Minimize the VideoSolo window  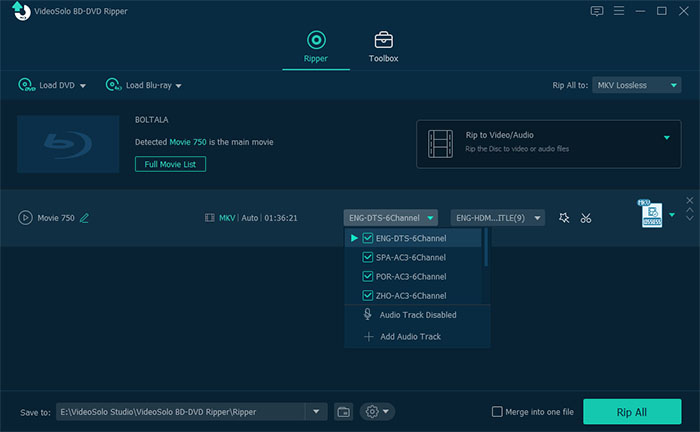tap(640, 11)
